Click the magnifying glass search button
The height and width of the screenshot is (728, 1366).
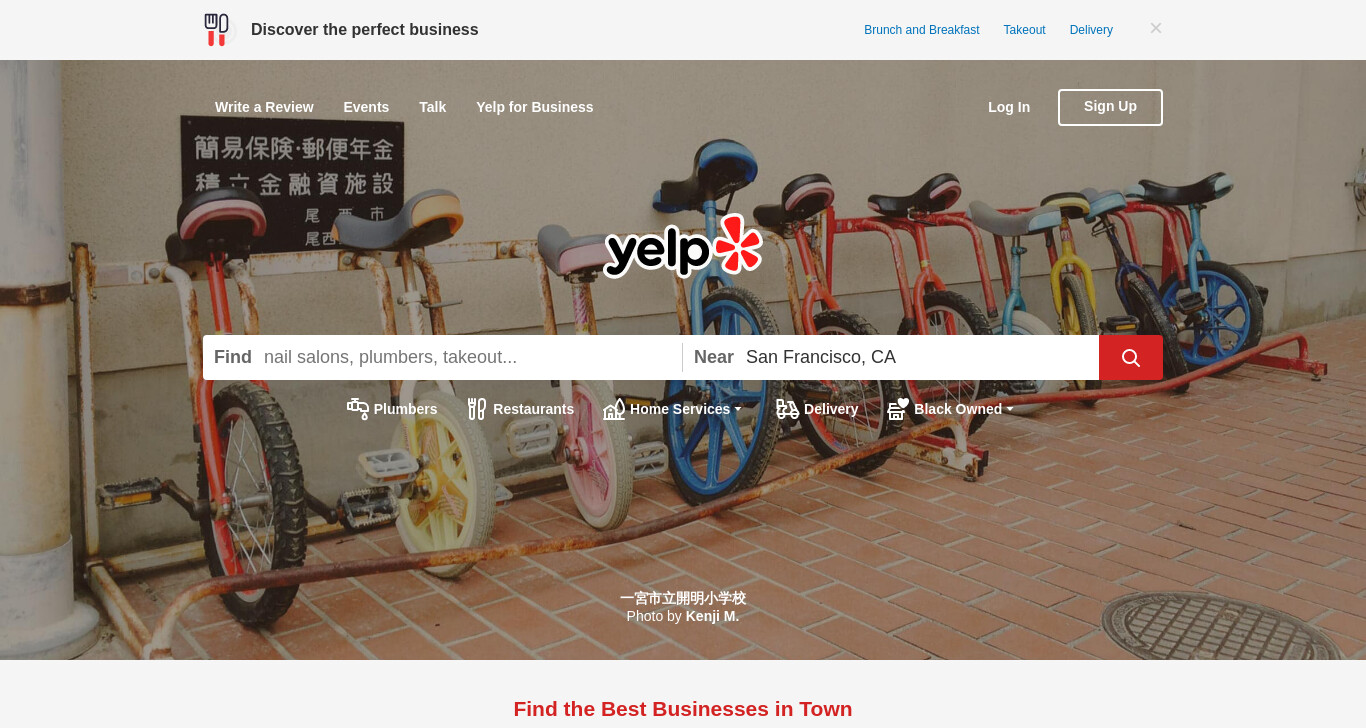[1130, 357]
